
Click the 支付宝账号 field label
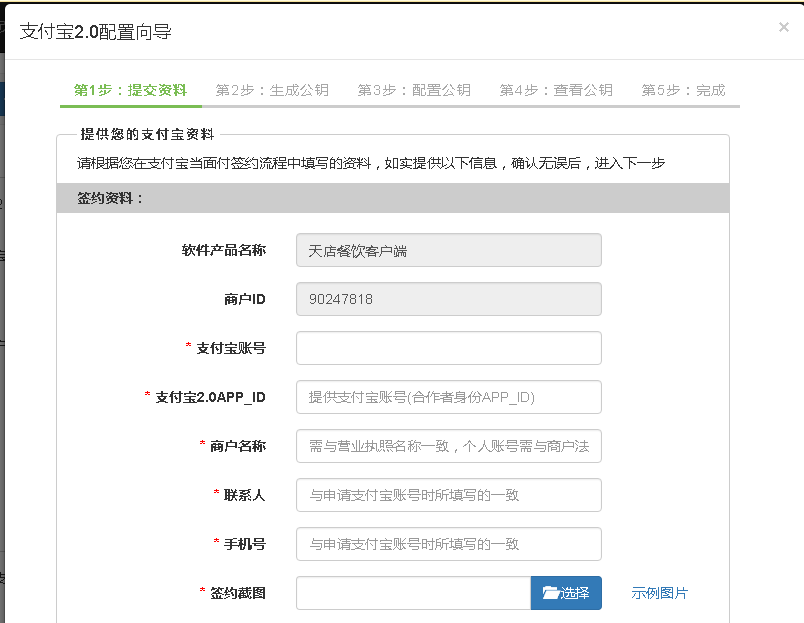(231, 349)
